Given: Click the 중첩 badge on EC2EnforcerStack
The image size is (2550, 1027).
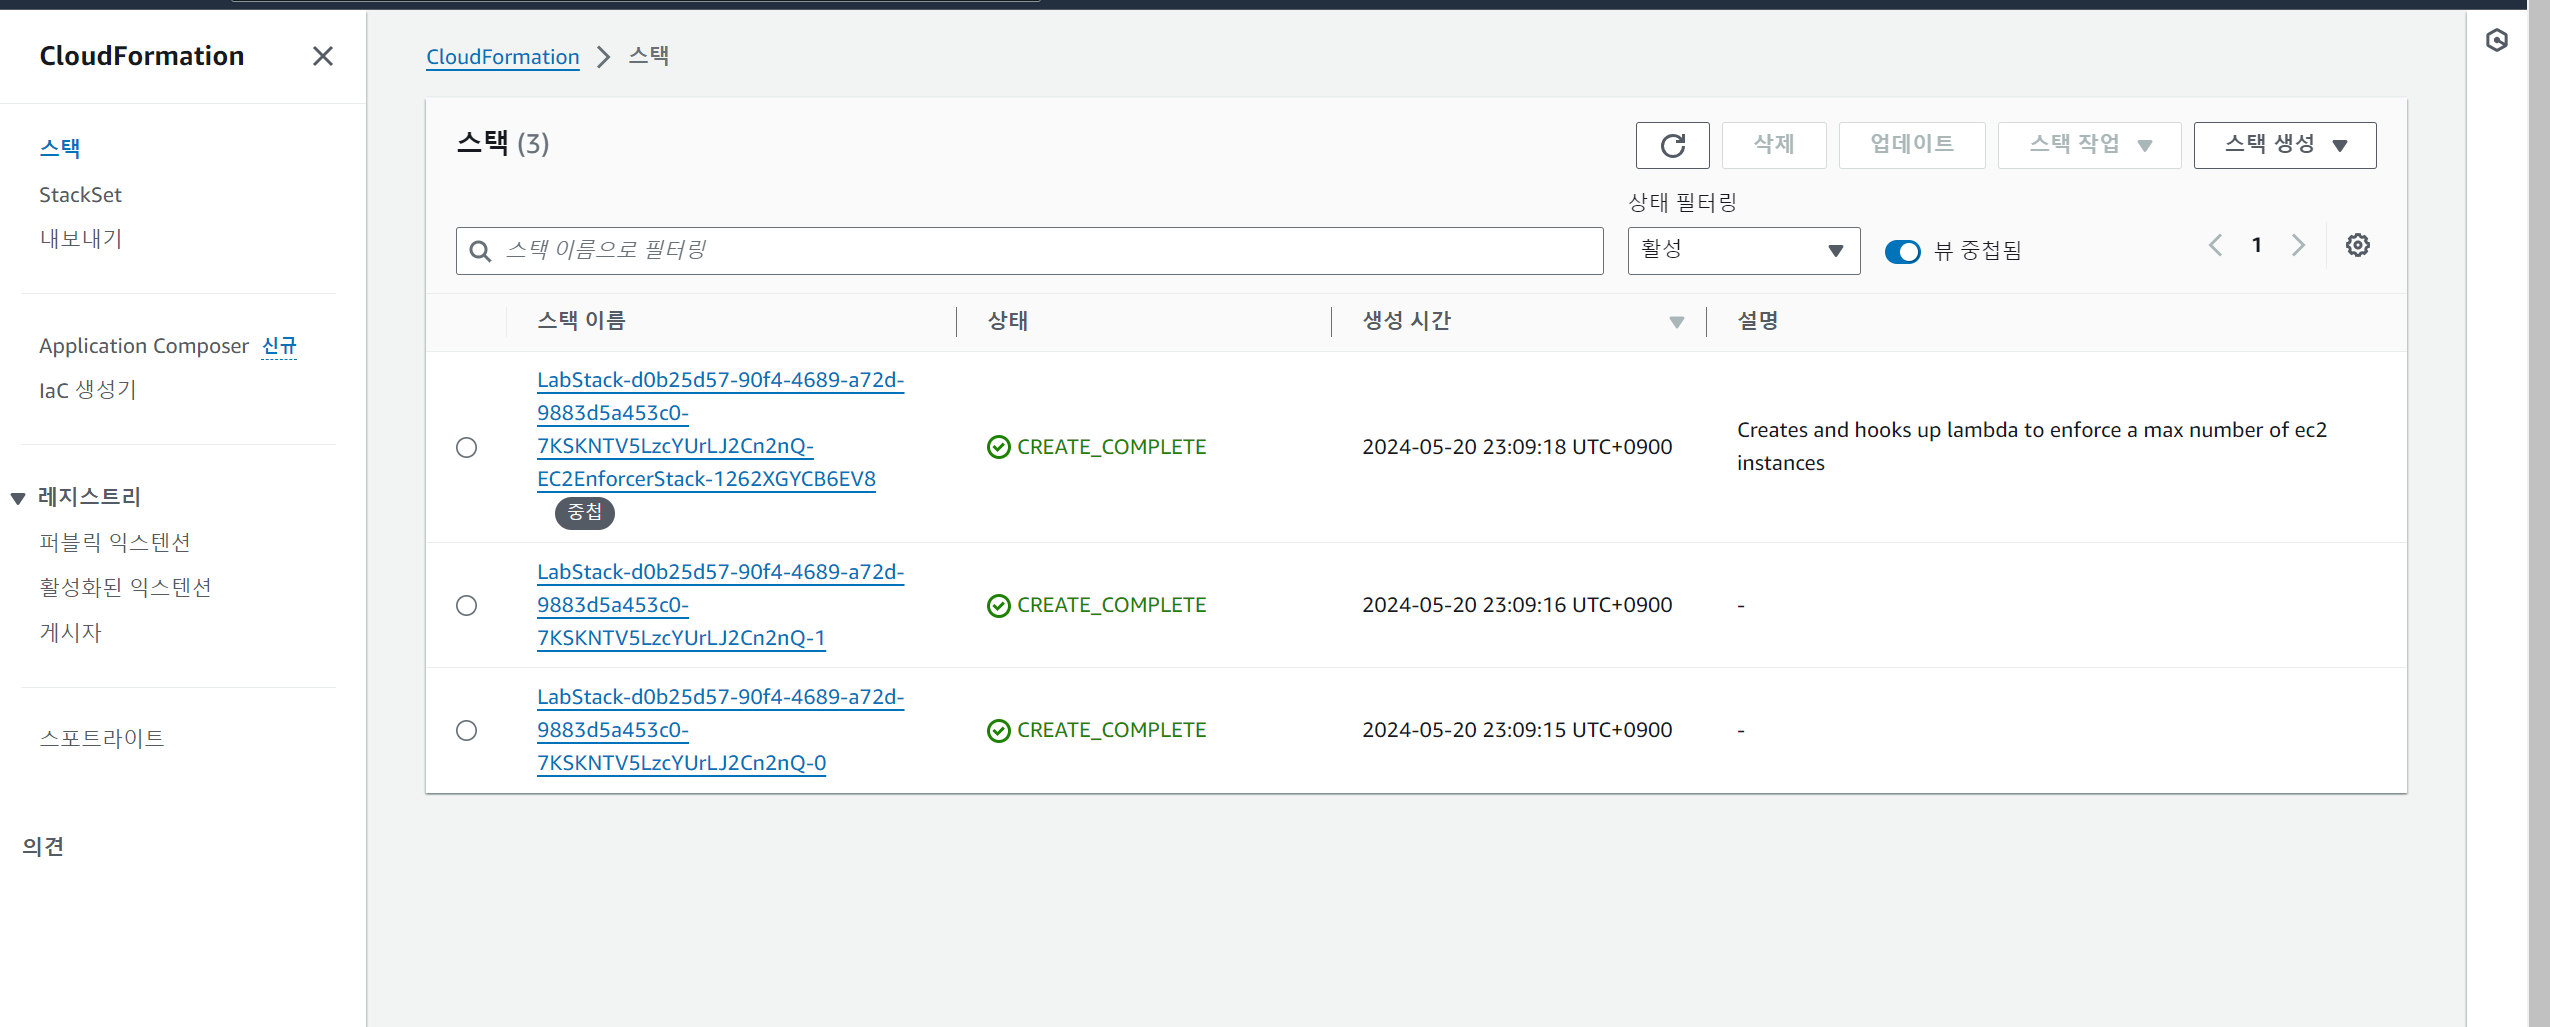Looking at the screenshot, I should coord(585,513).
